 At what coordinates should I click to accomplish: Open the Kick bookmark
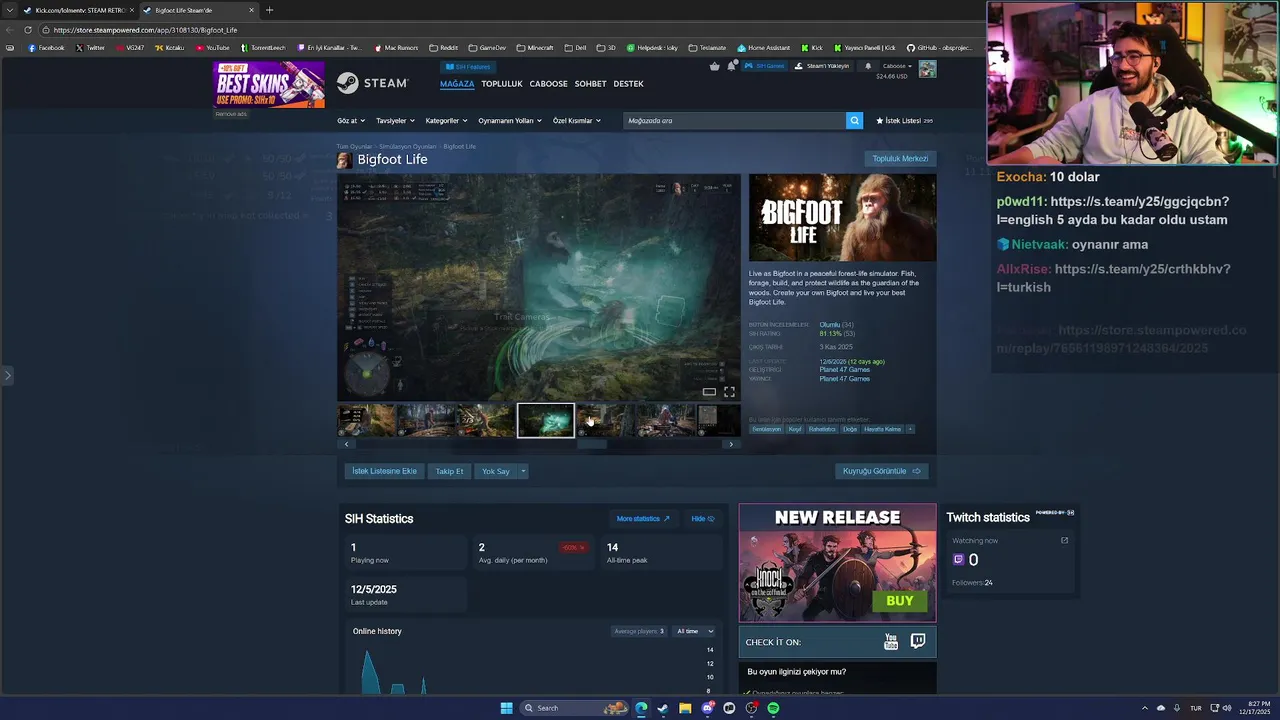click(x=812, y=48)
